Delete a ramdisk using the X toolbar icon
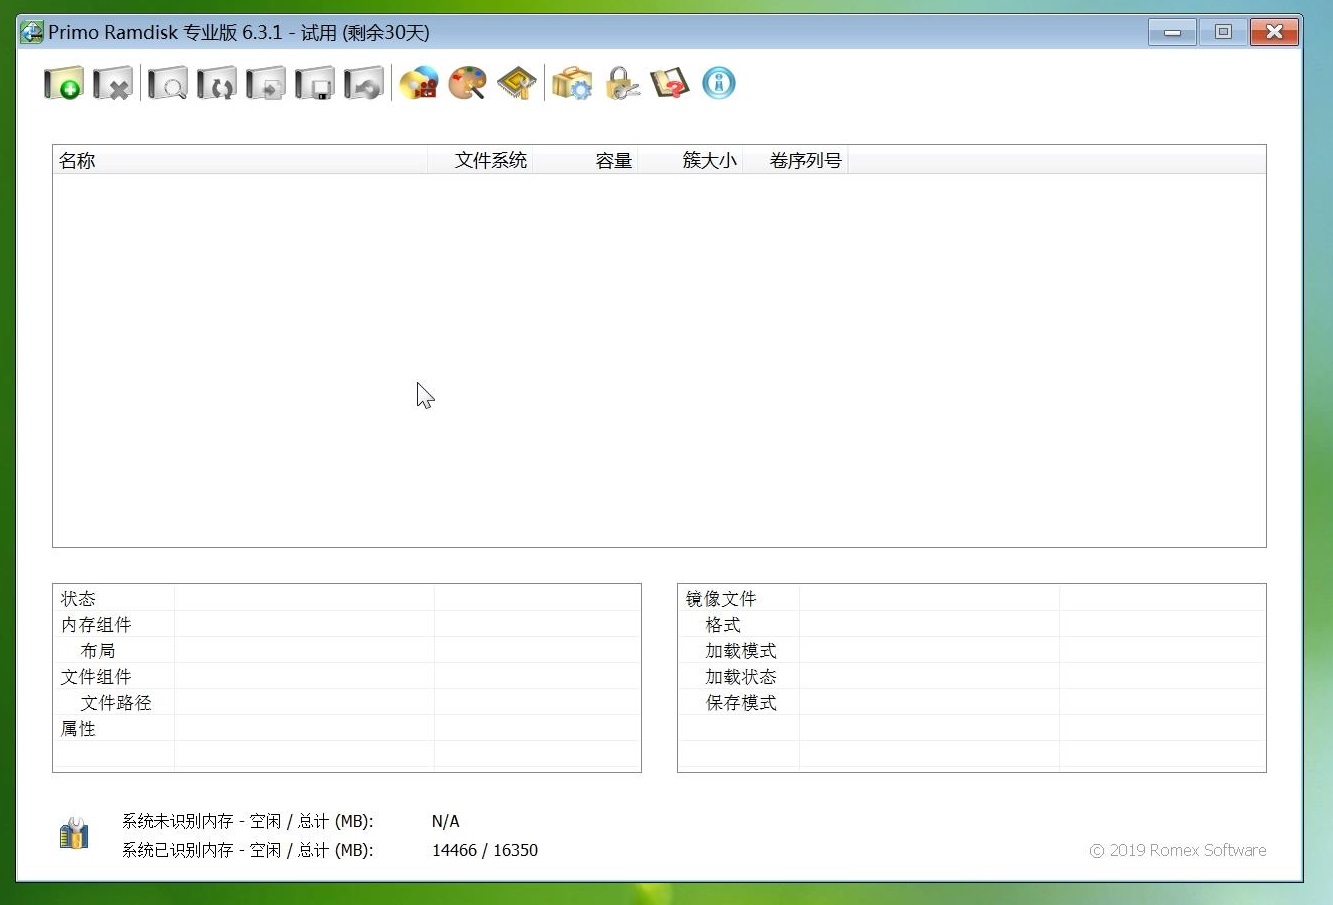1333x905 pixels. tap(113, 83)
